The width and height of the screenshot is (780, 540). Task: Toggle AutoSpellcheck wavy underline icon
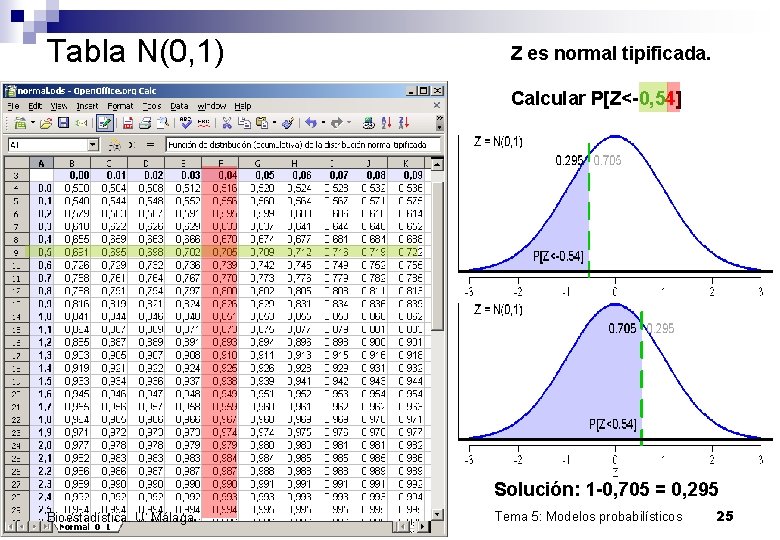203,123
